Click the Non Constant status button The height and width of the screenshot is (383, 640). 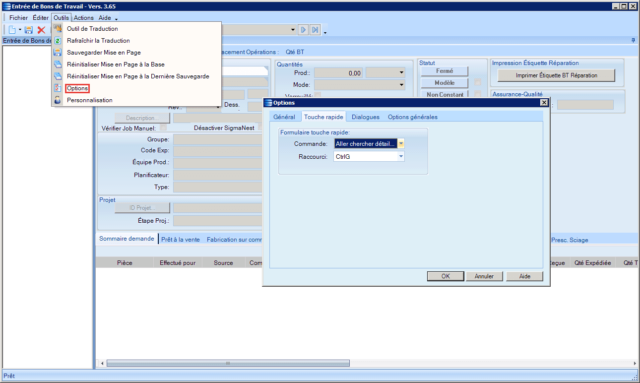(x=444, y=94)
